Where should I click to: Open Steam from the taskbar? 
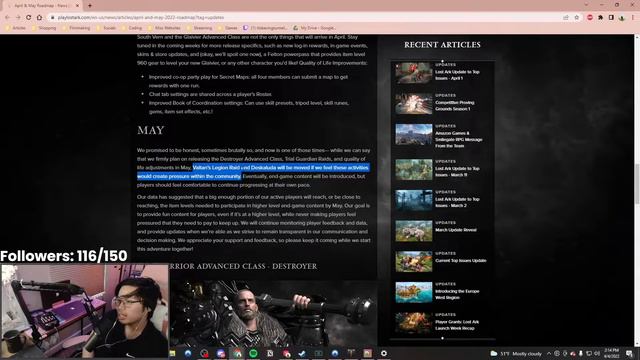coord(302,353)
